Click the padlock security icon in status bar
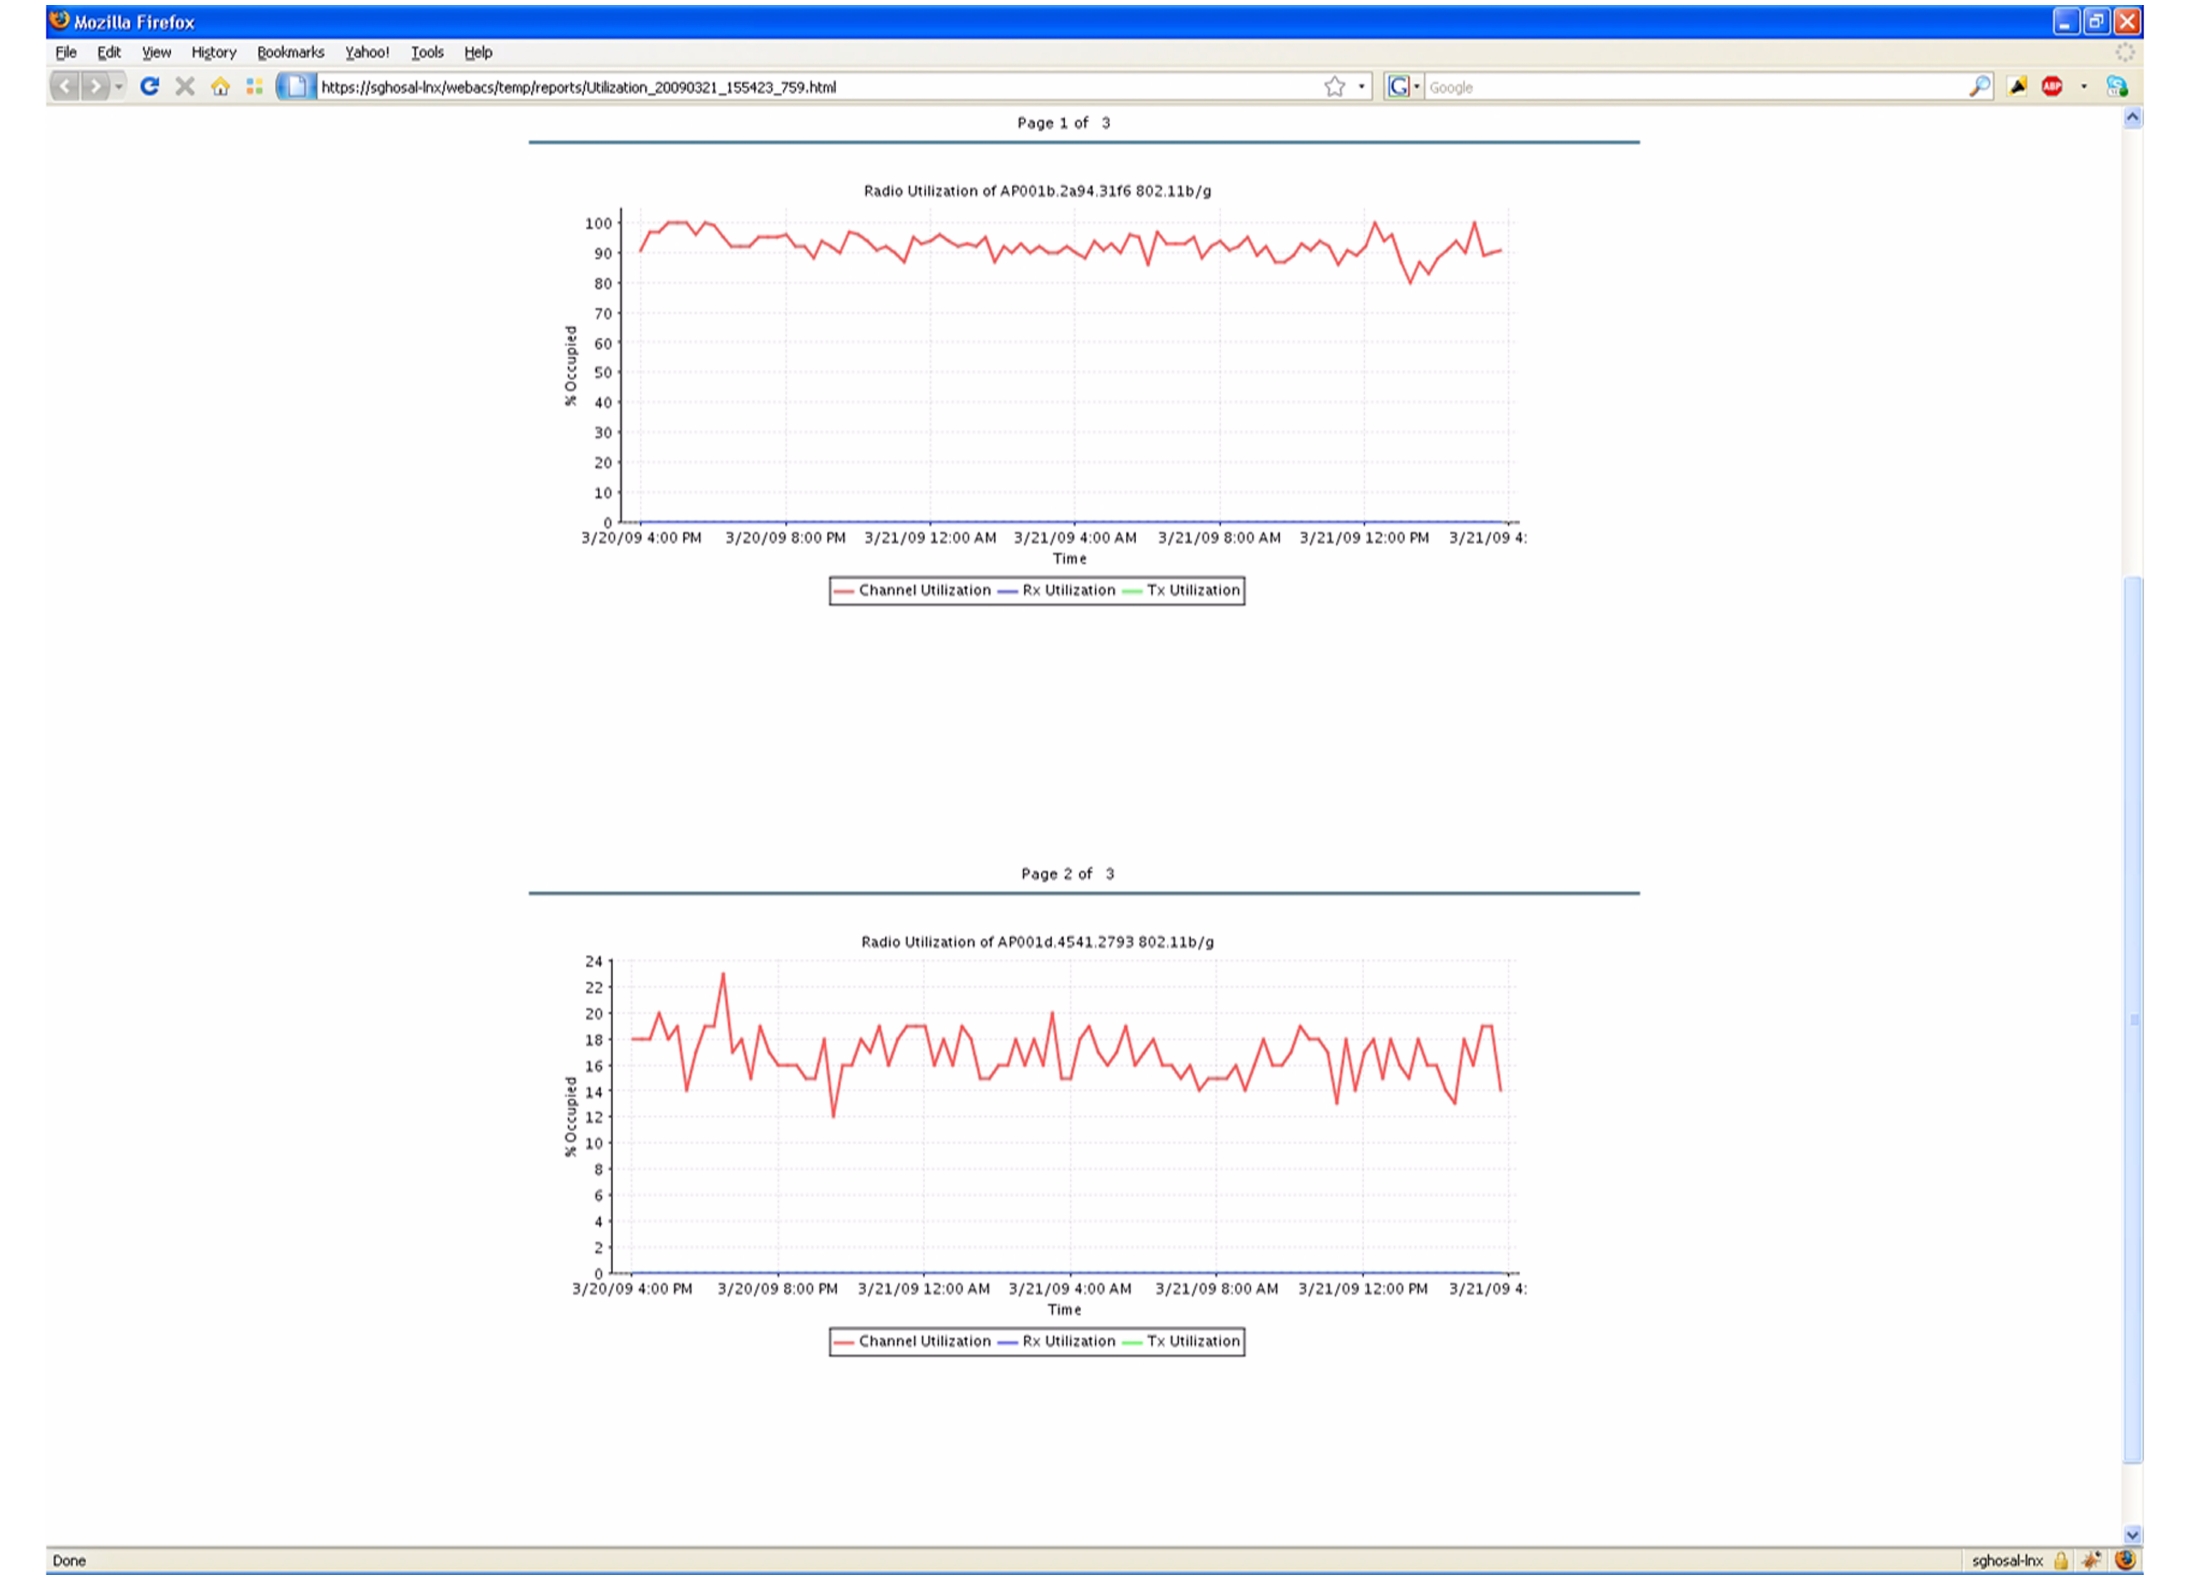This screenshot has height=1580, width=2190. point(2061,1560)
